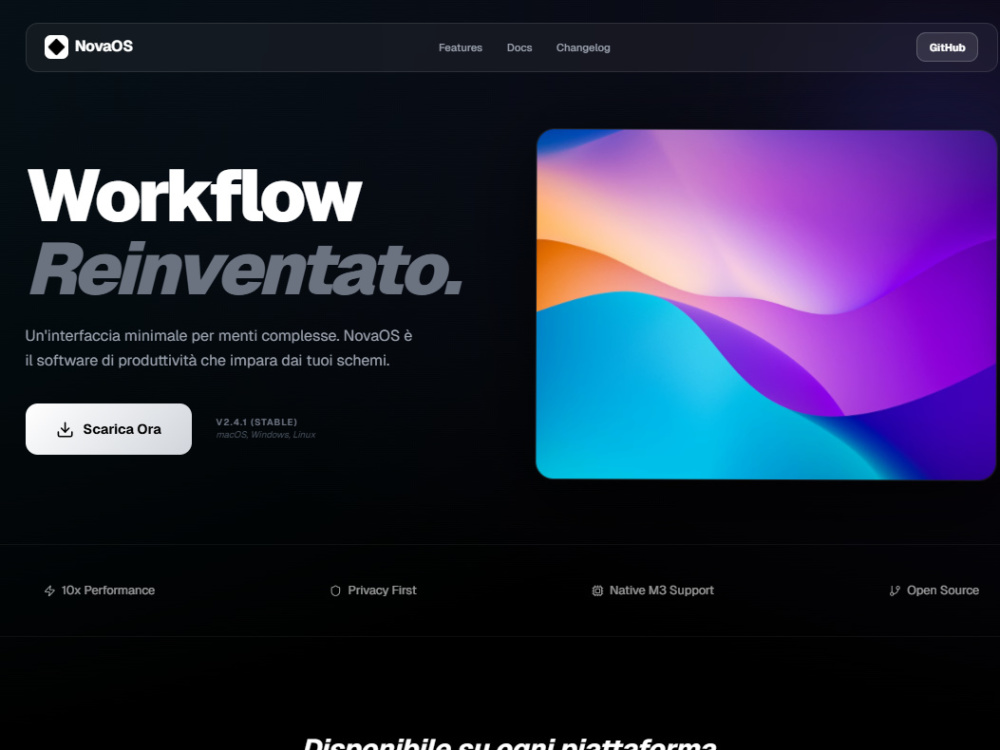
Task: Click the shield icon beside Privacy First
Action: pyautogui.click(x=335, y=591)
